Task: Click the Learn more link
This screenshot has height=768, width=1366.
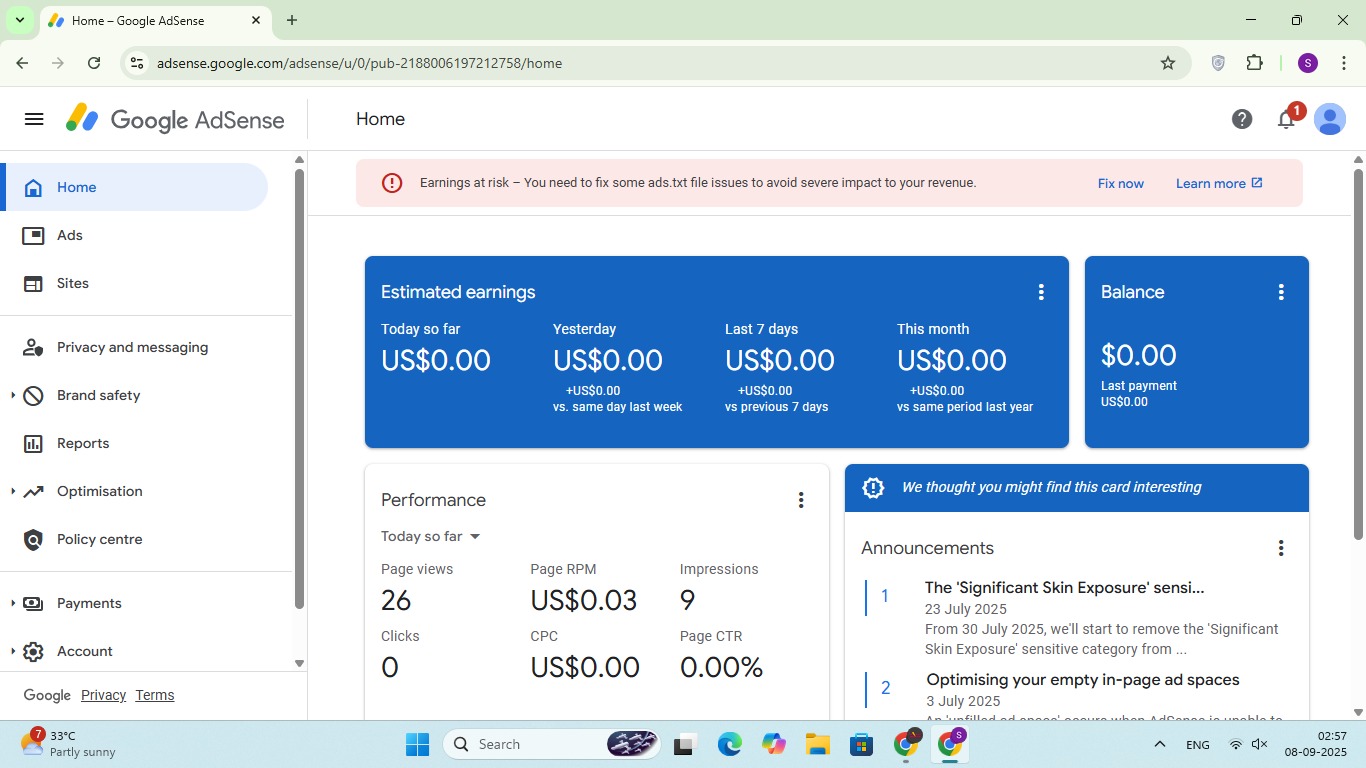Action: [x=1219, y=183]
